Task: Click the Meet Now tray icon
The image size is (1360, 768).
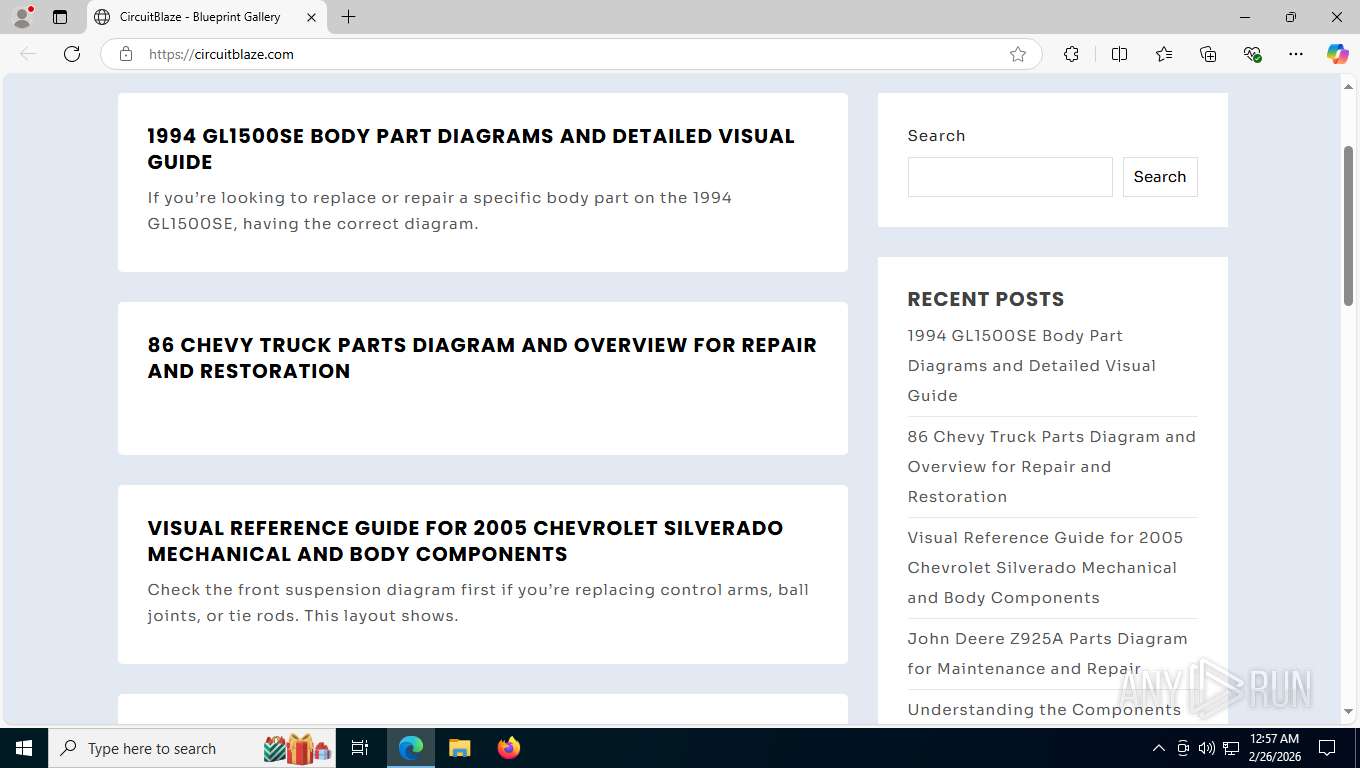Action: (x=1183, y=748)
